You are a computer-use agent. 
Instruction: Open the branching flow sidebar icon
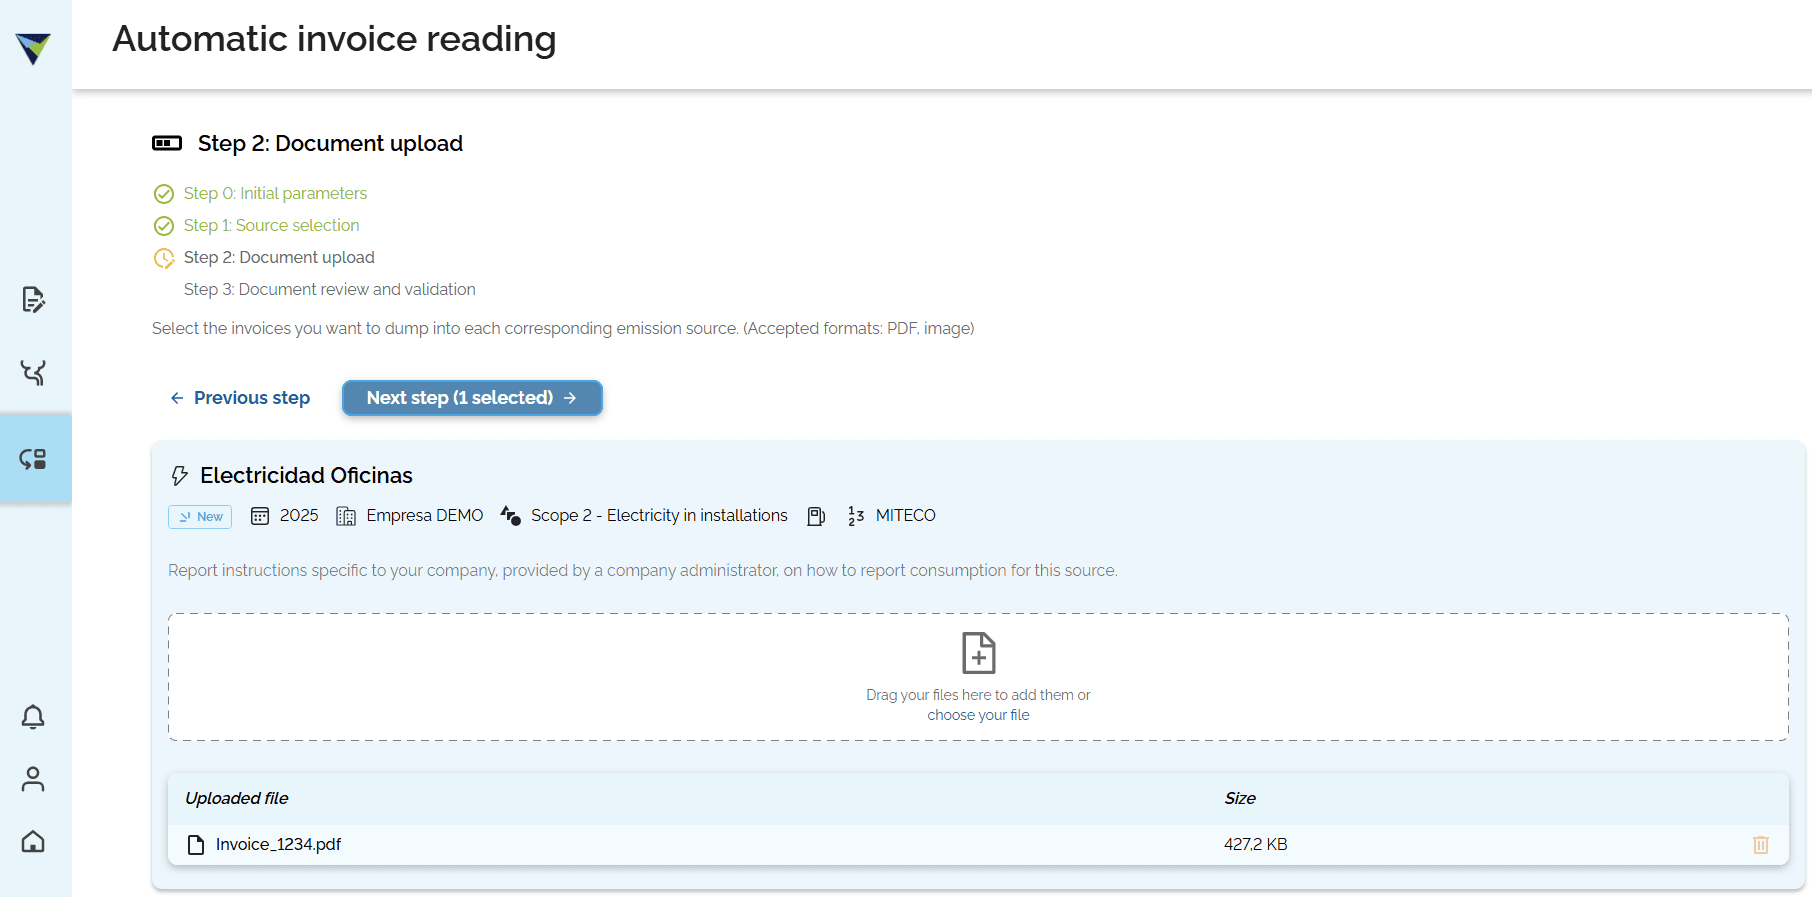[x=33, y=373]
